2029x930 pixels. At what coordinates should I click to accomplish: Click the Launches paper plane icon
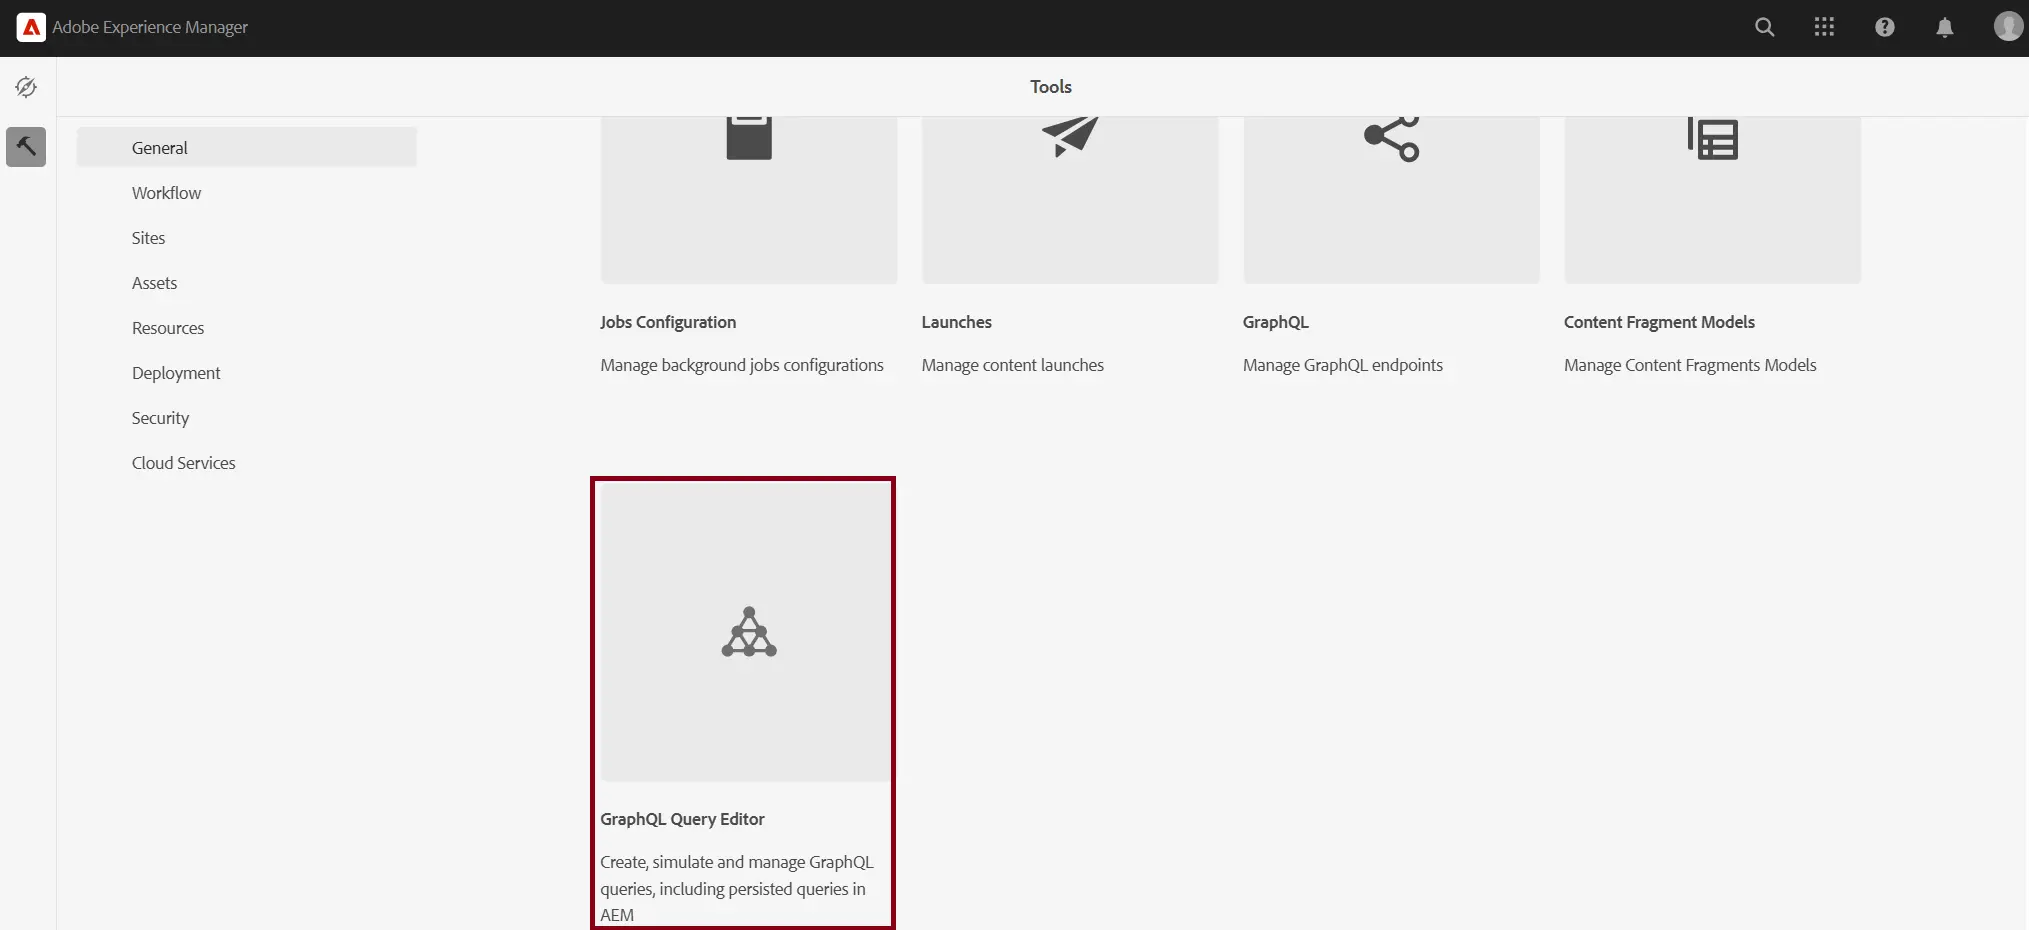(1070, 137)
